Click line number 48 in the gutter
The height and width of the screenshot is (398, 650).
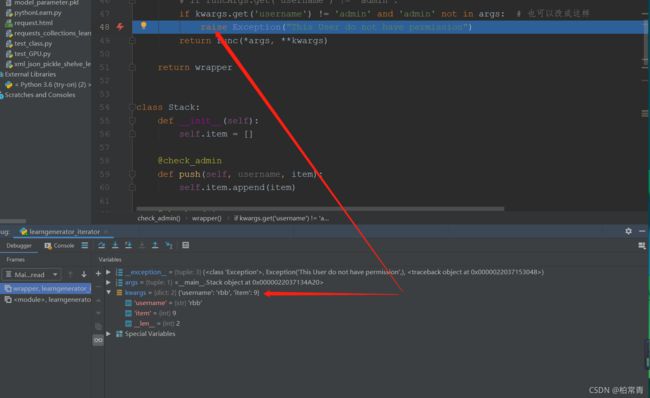[x=104, y=27]
